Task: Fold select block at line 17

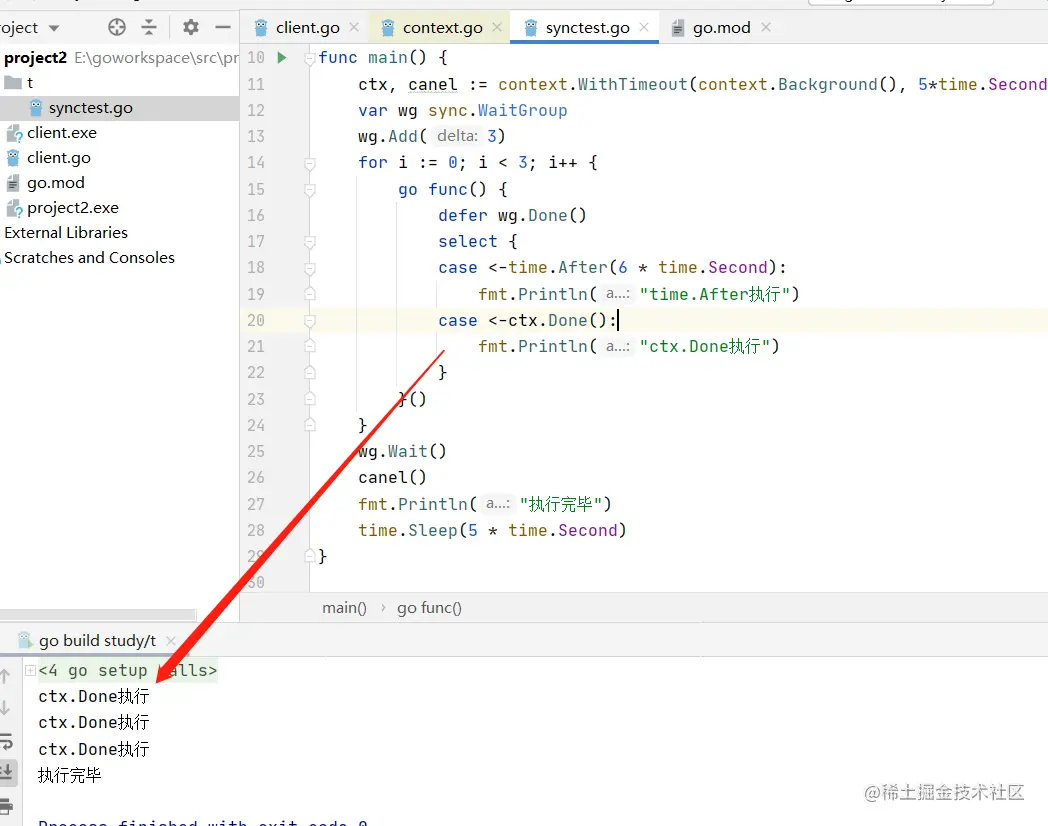Action: click(309, 242)
